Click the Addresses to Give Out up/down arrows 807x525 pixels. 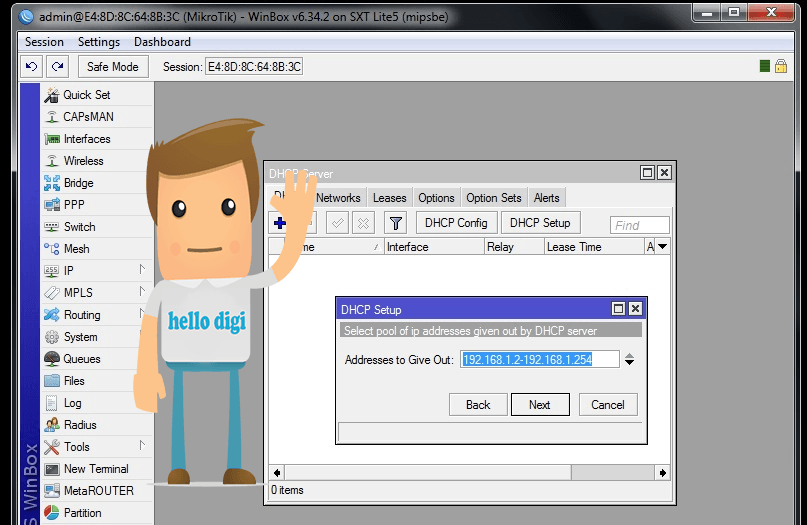(629, 359)
